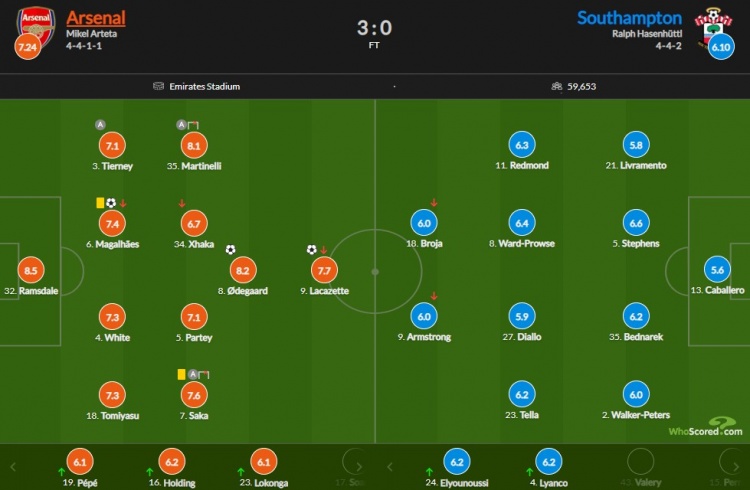Open the WhoScored.com logo link

click(706, 427)
